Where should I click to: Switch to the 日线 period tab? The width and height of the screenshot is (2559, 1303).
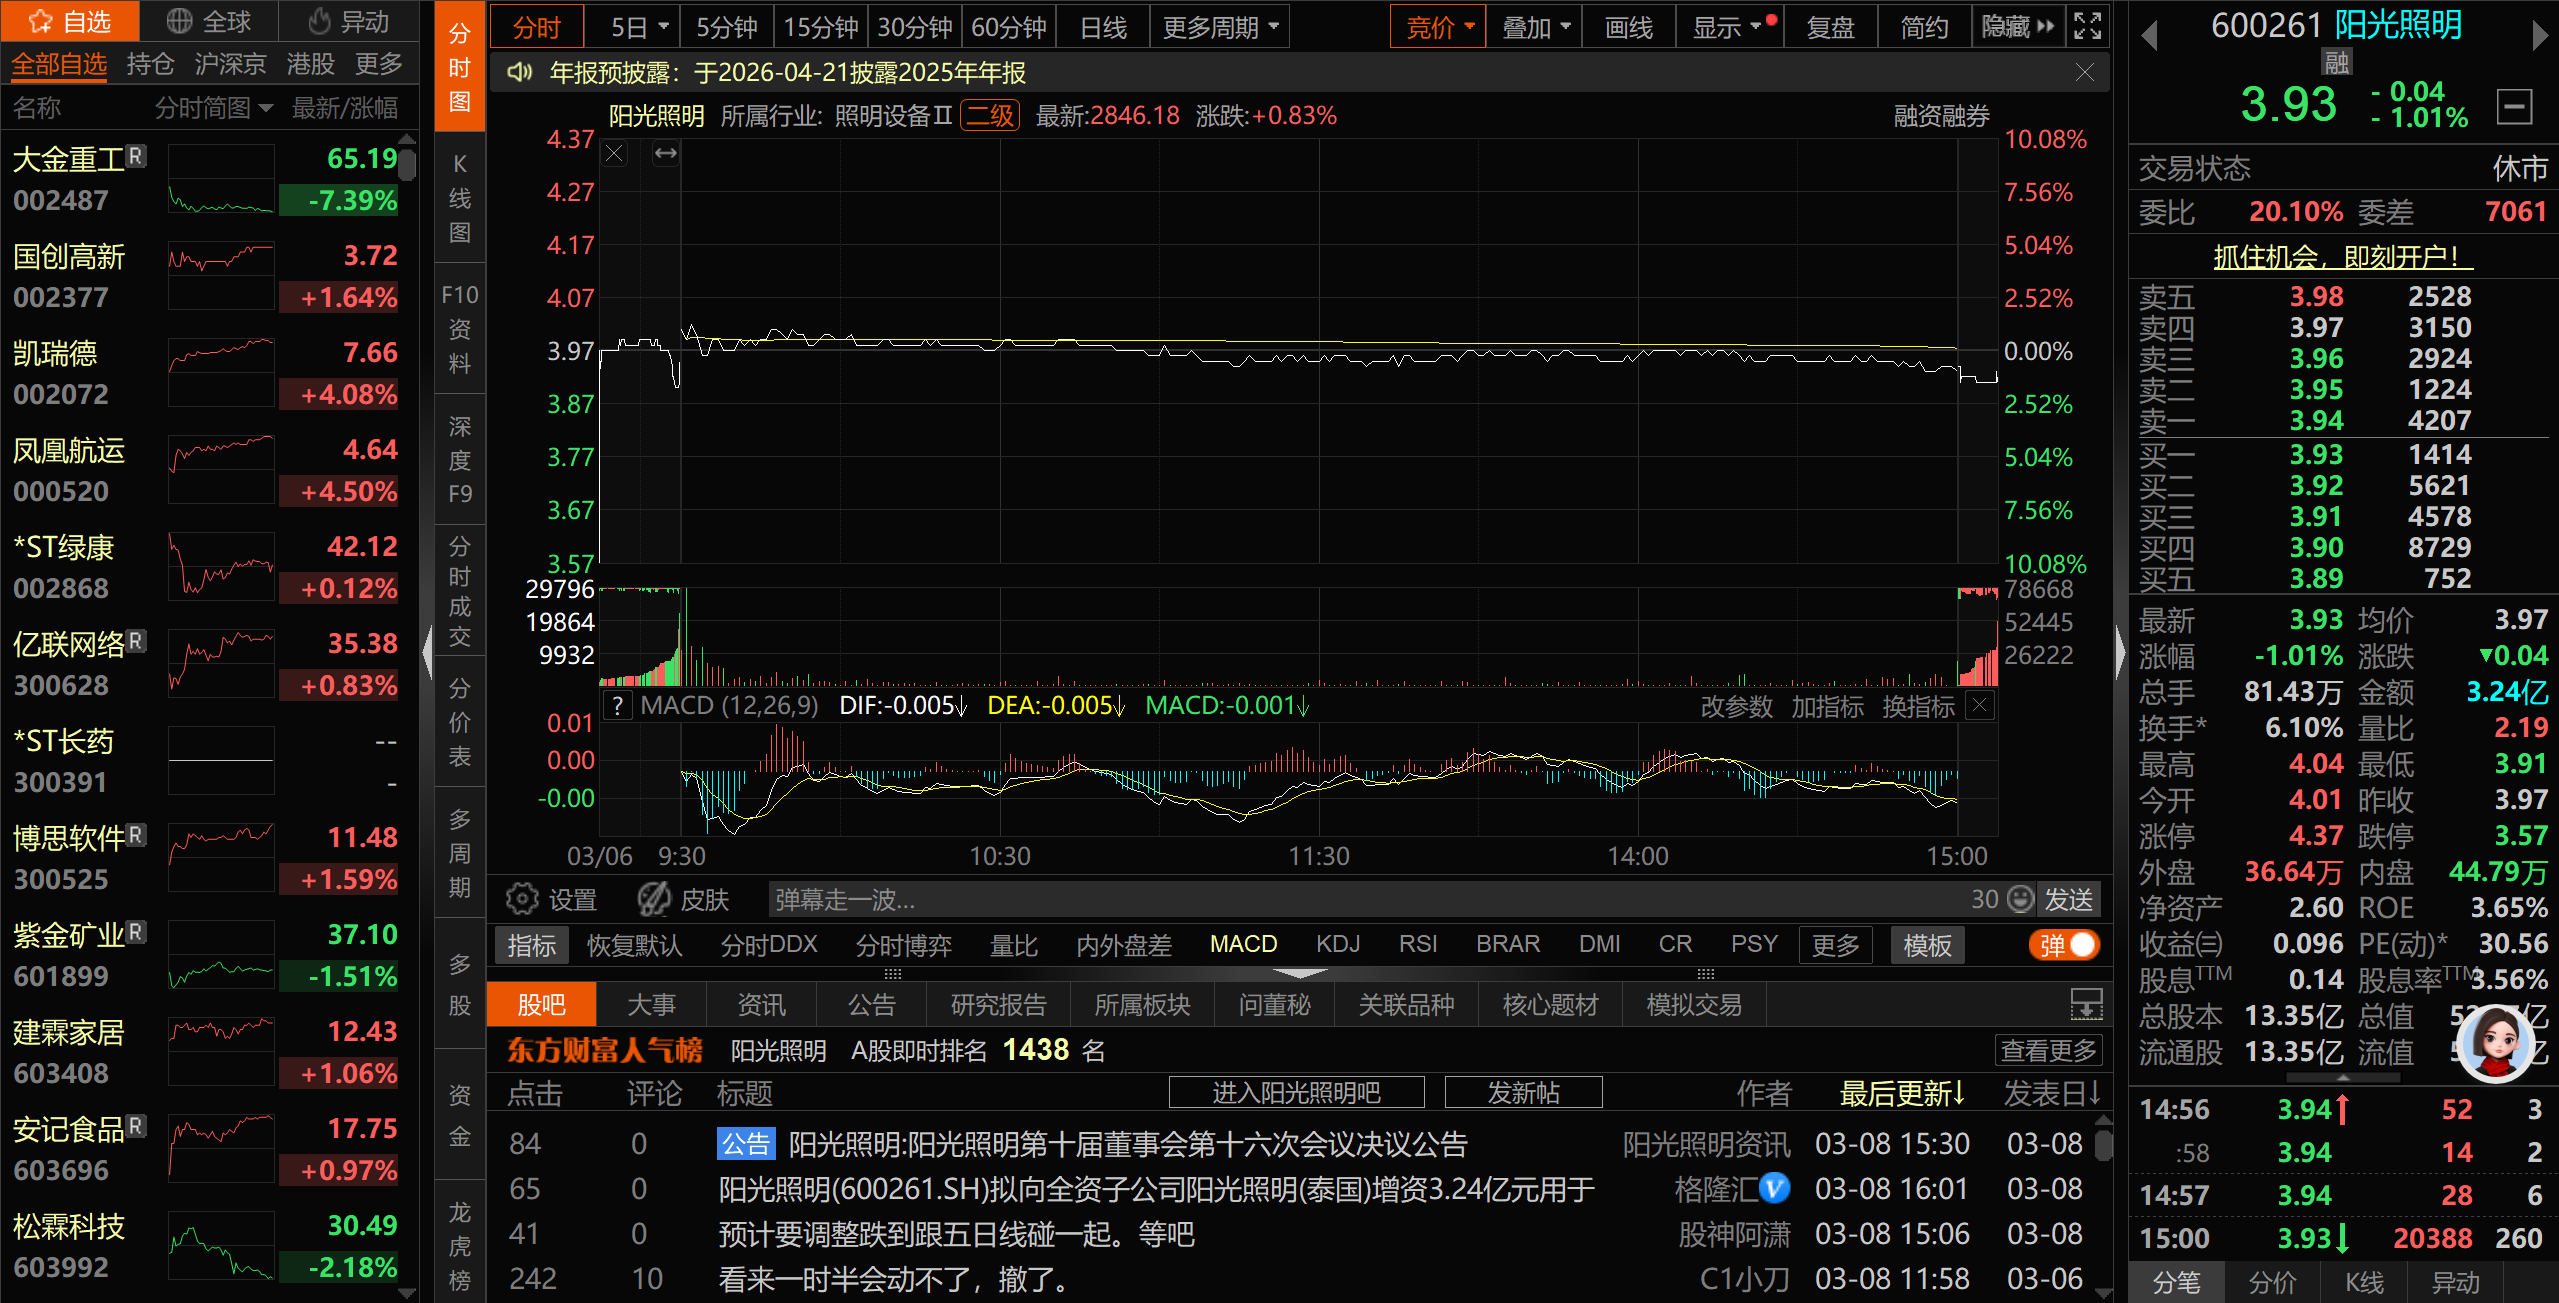pyautogui.click(x=1103, y=27)
